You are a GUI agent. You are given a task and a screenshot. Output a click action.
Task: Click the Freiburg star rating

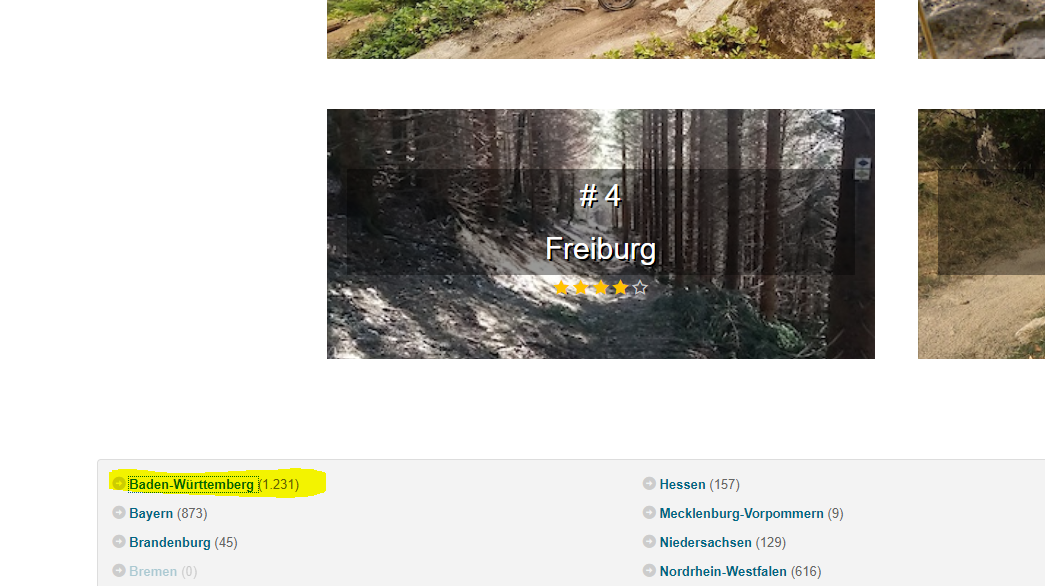pyautogui.click(x=600, y=287)
